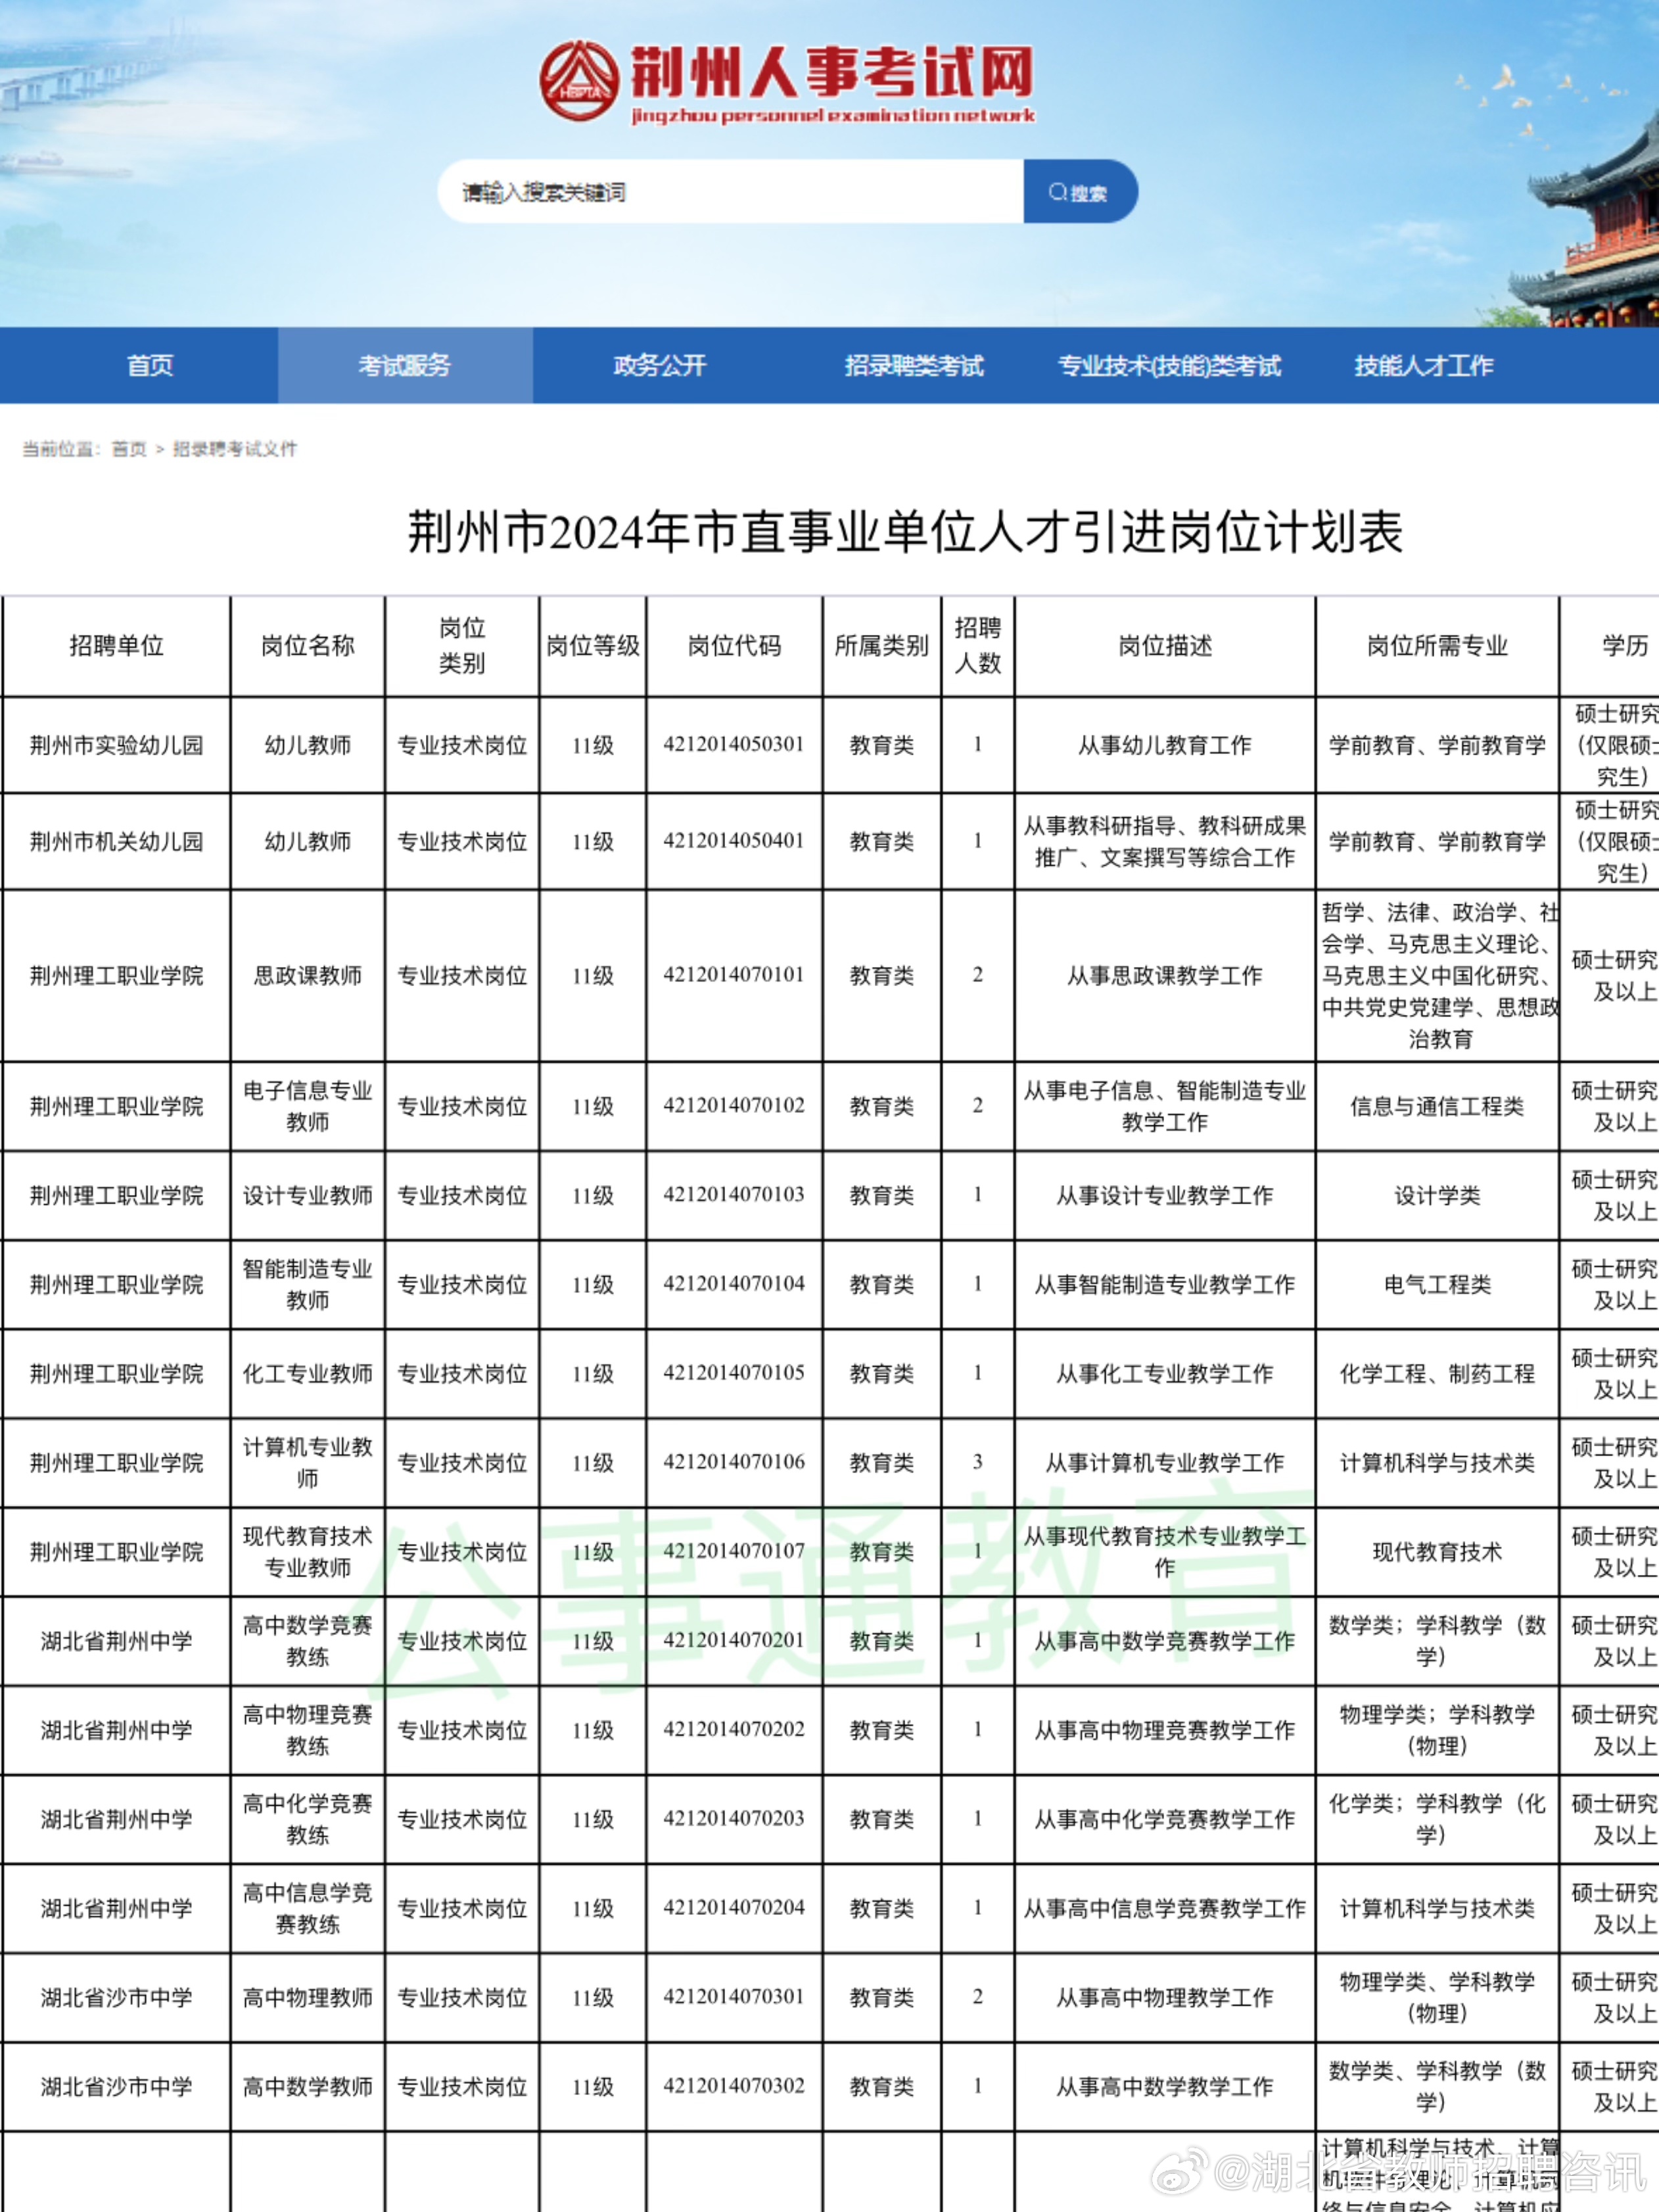This screenshot has height=2212, width=1659.
Task: Click the 高中数学竞赛教练 position cell
Action: pos(308,1640)
